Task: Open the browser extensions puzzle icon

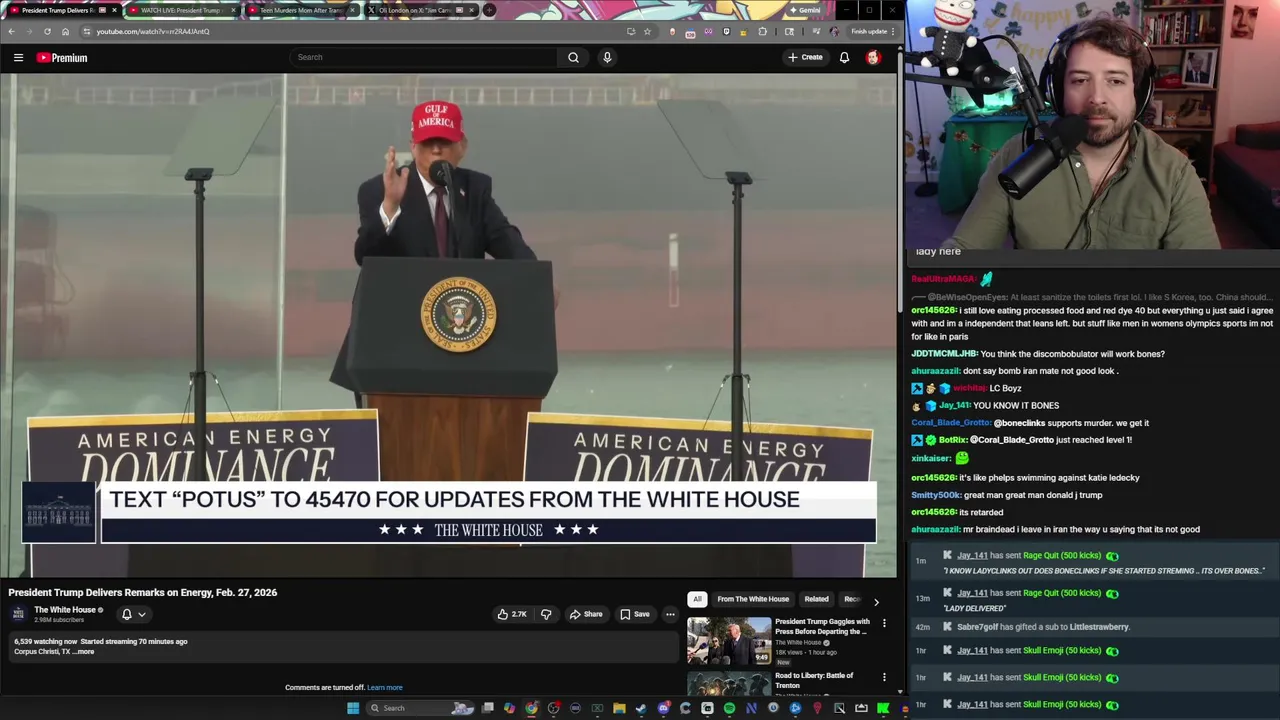Action: click(x=763, y=31)
